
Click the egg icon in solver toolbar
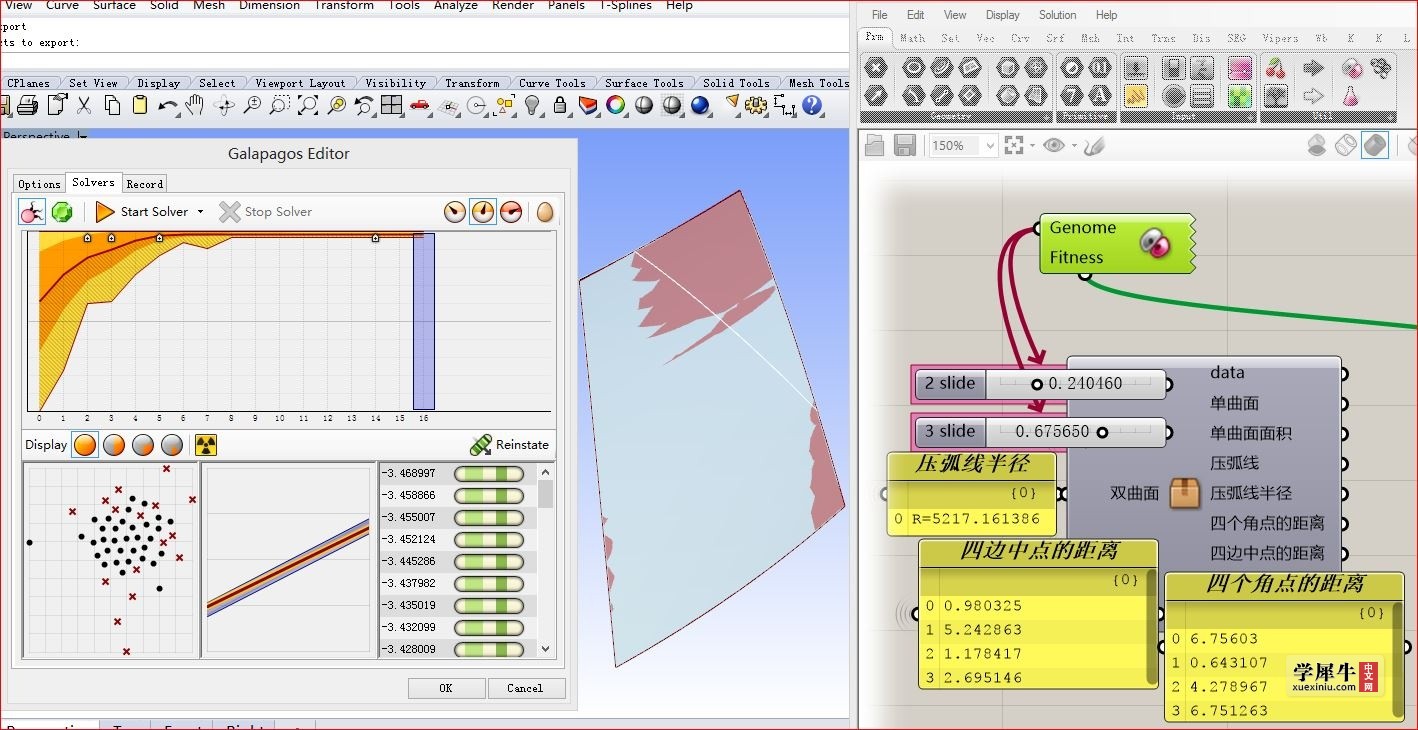click(x=545, y=212)
